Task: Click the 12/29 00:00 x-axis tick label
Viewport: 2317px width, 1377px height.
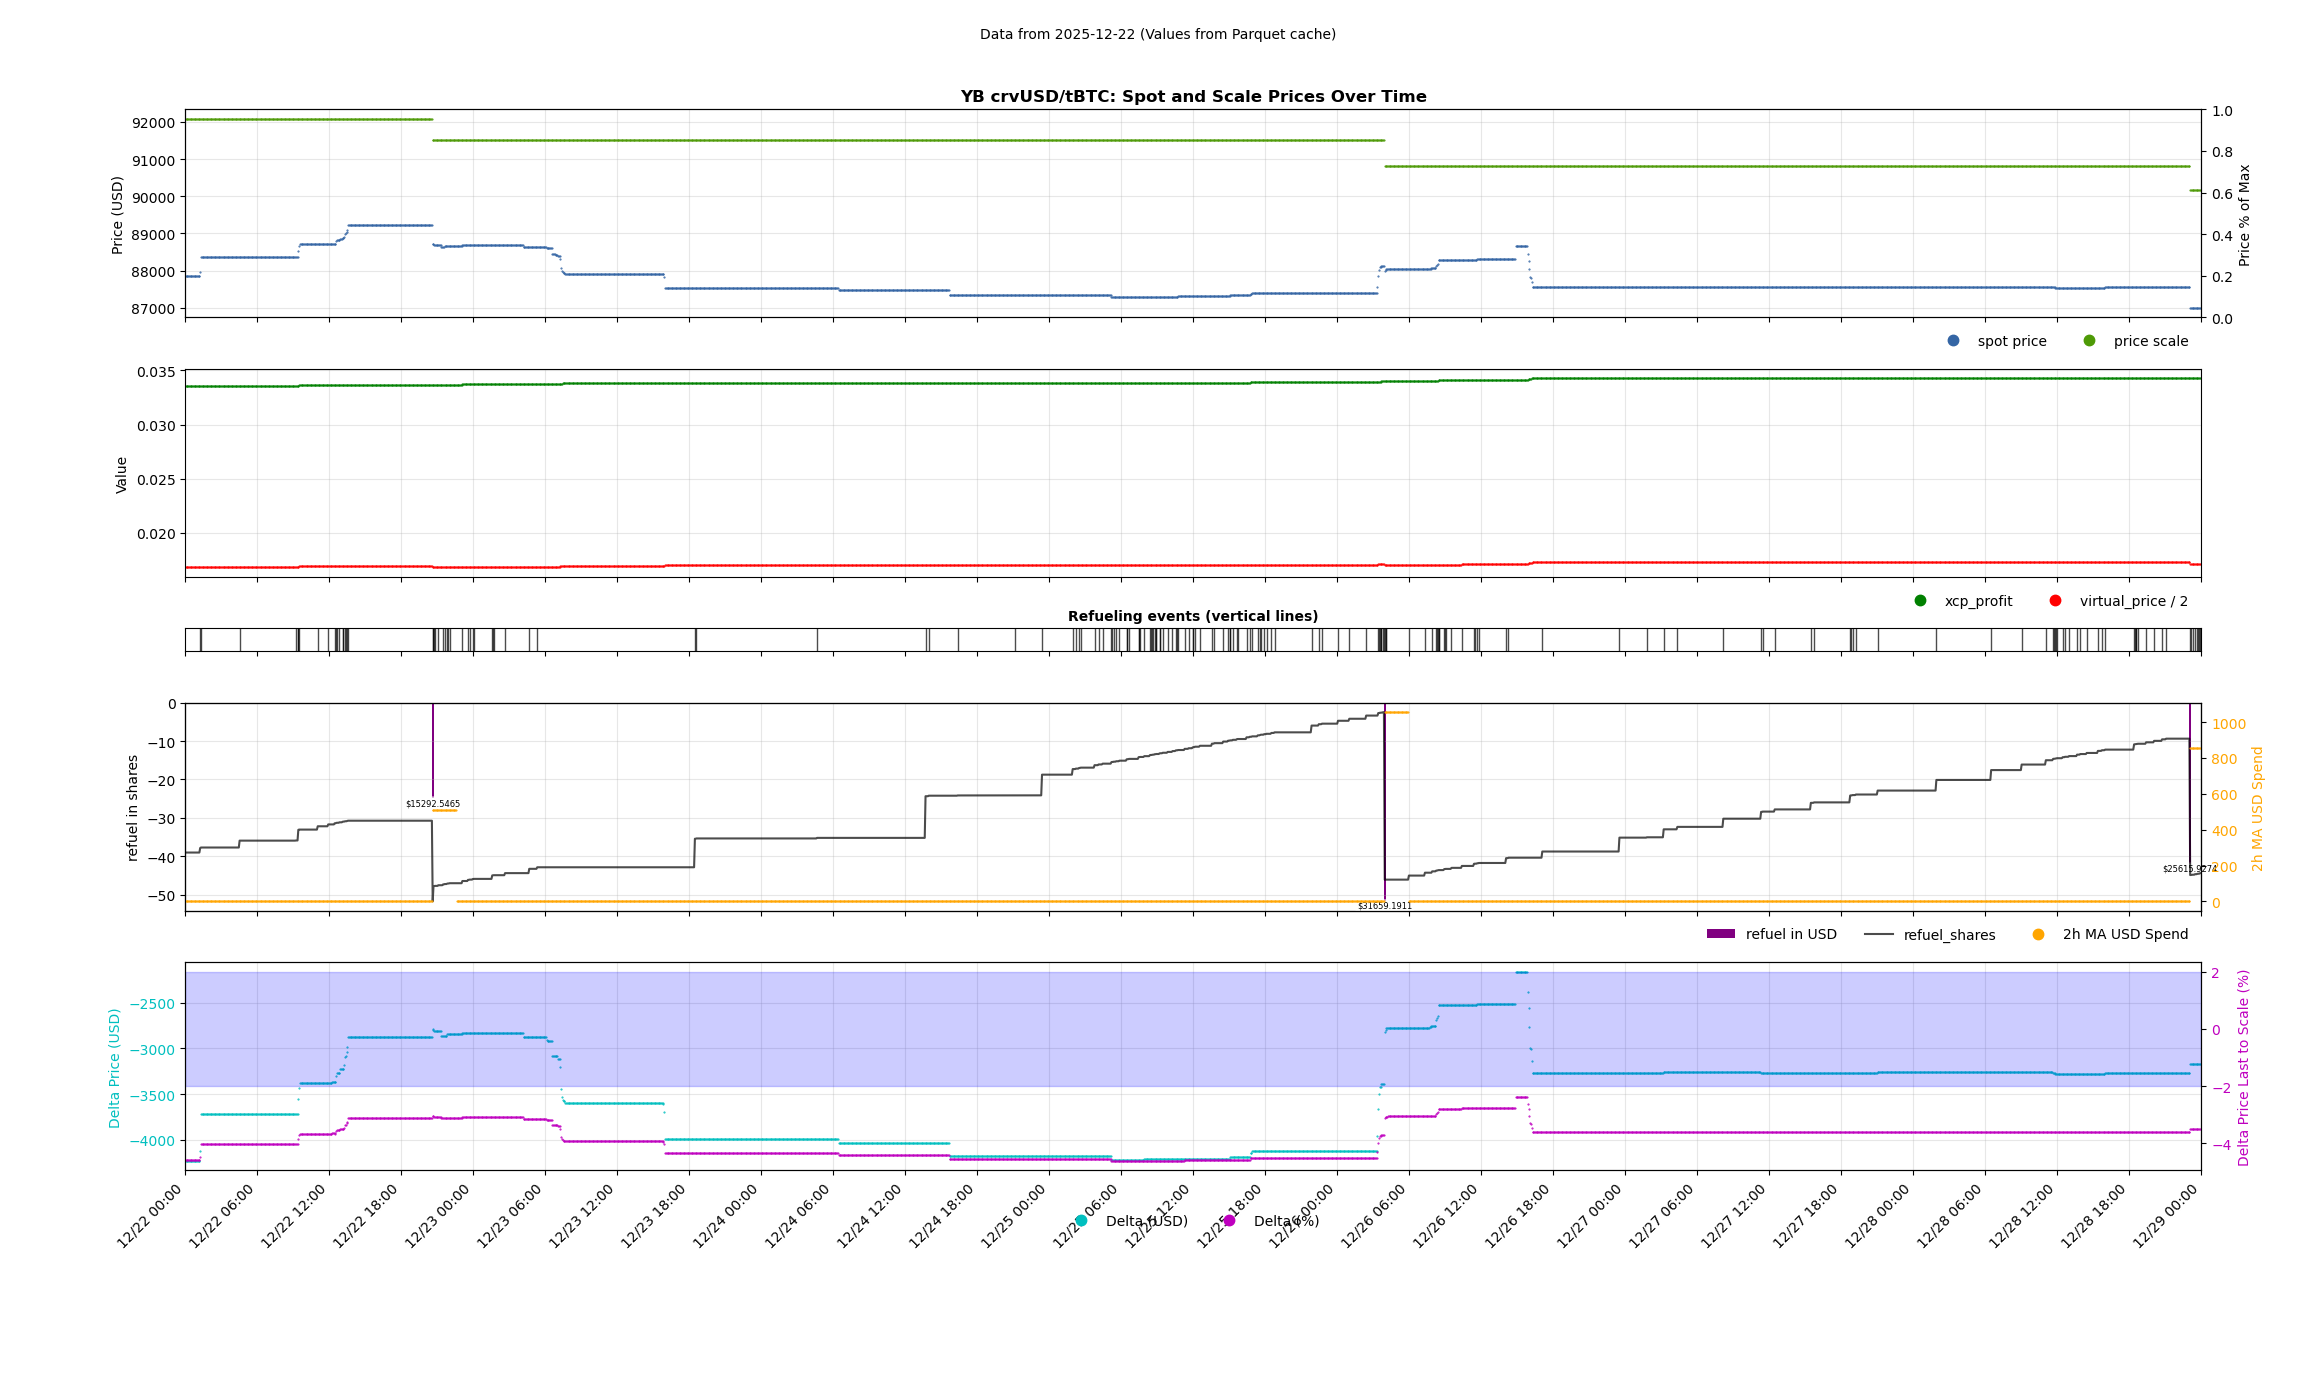Action: pos(2167,1217)
